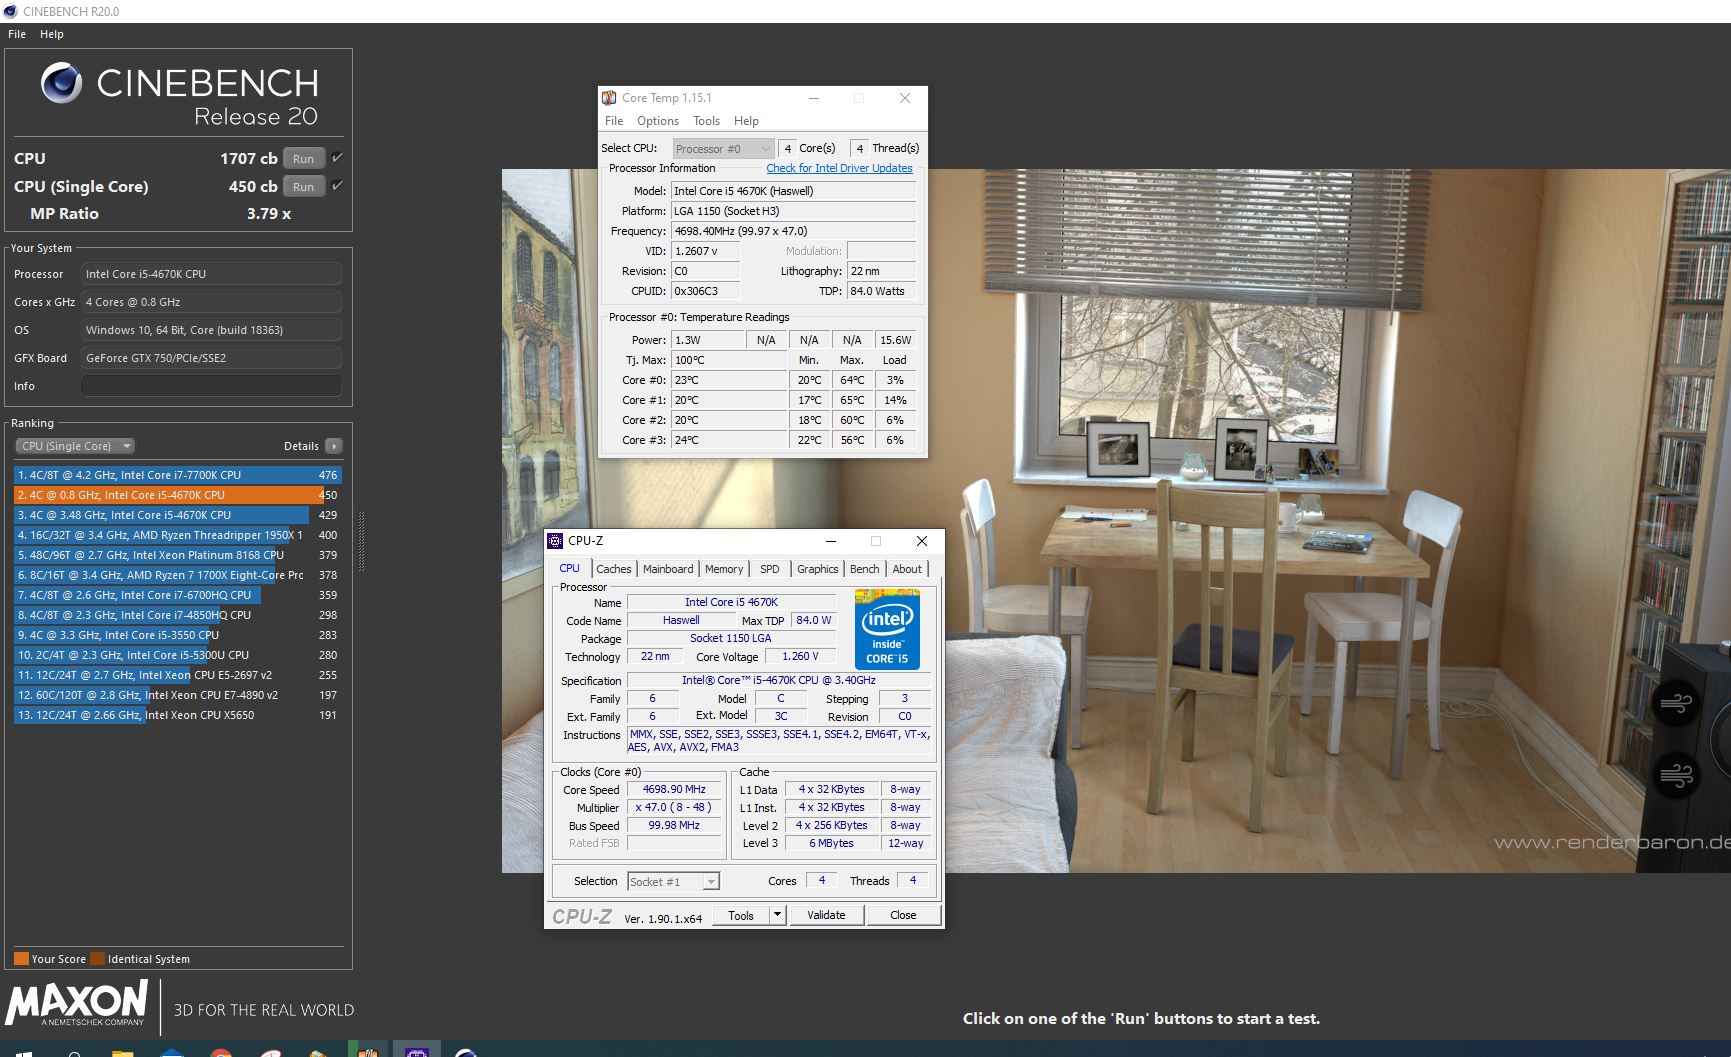This screenshot has height=1057, width=1731.
Task: Run the multi-core CPU test
Action: (304, 158)
